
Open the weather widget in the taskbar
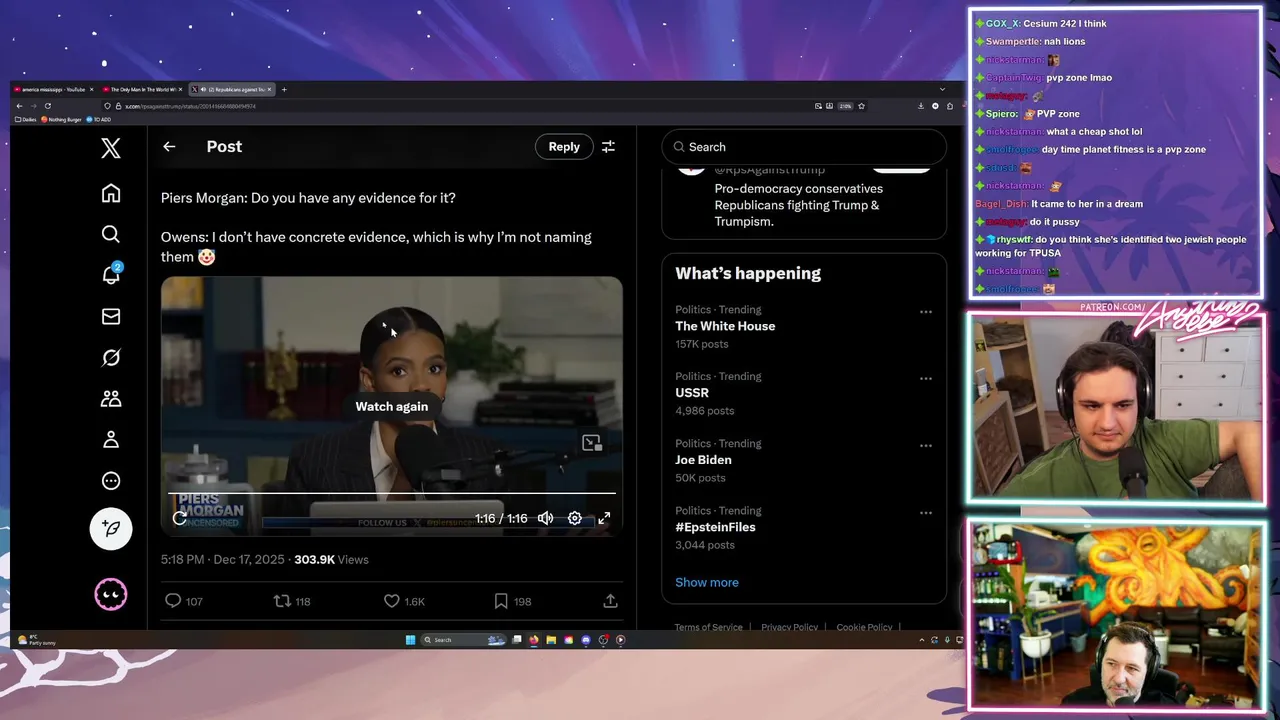tap(37, 640)
